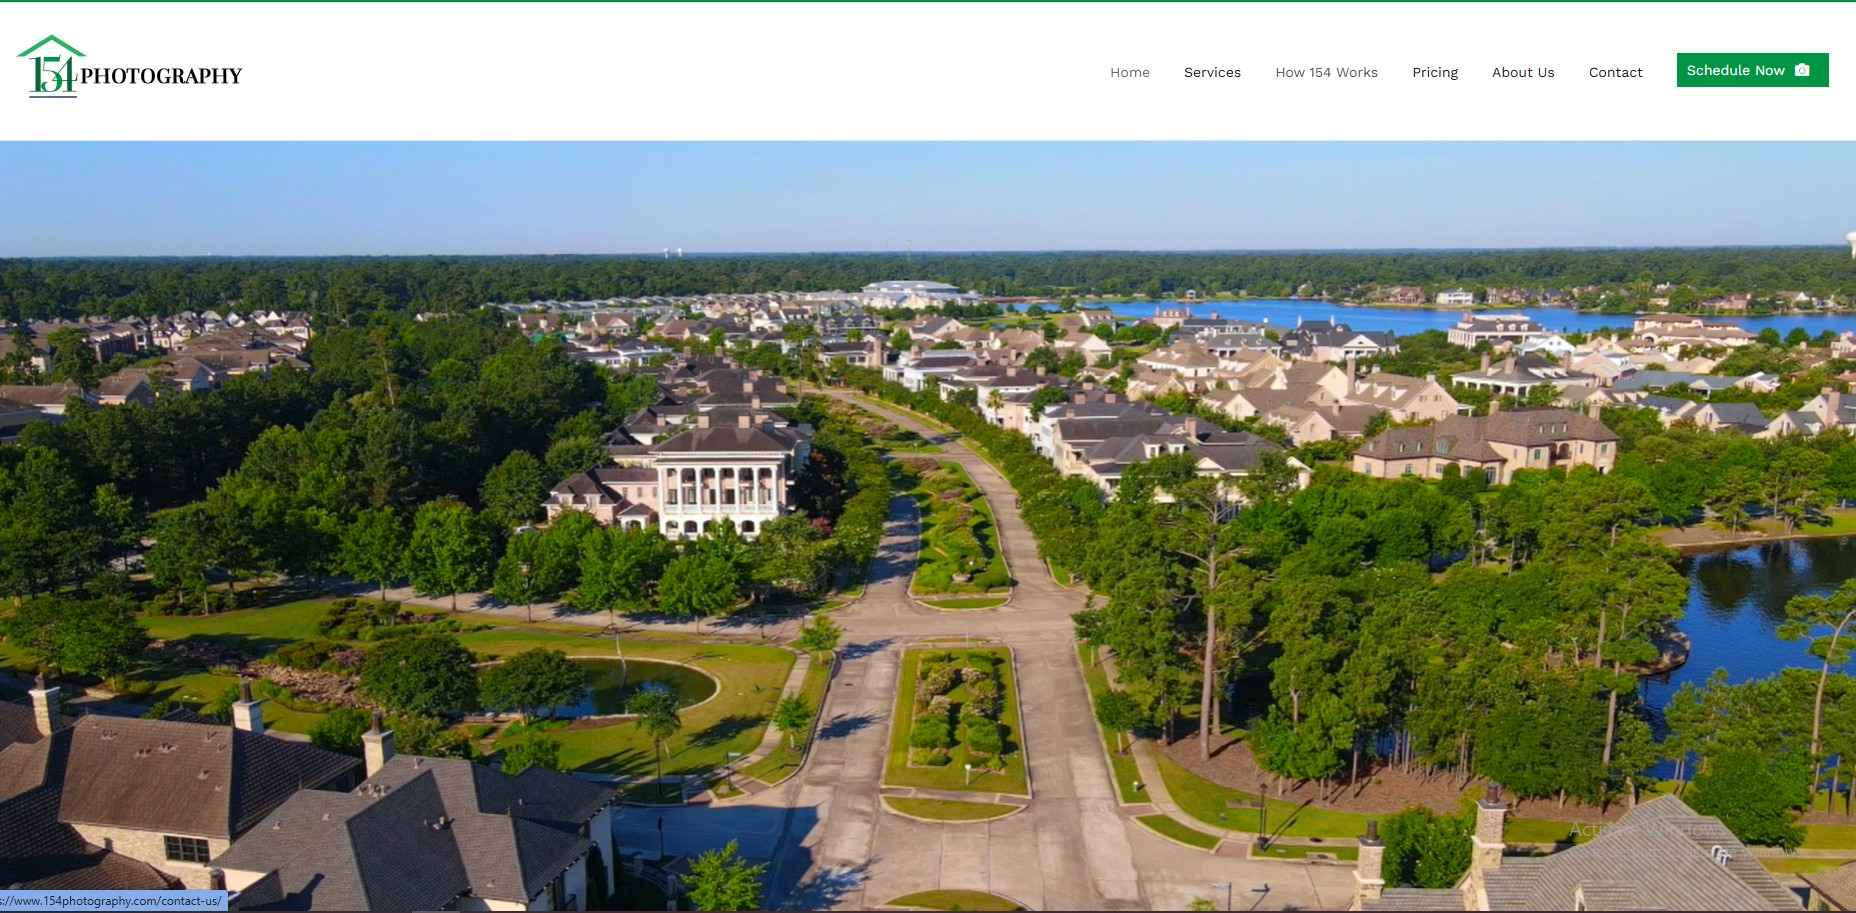Click the green 154 numerals in logo
The height and width of the screenshot is (913, 1856).
(52, 75)
